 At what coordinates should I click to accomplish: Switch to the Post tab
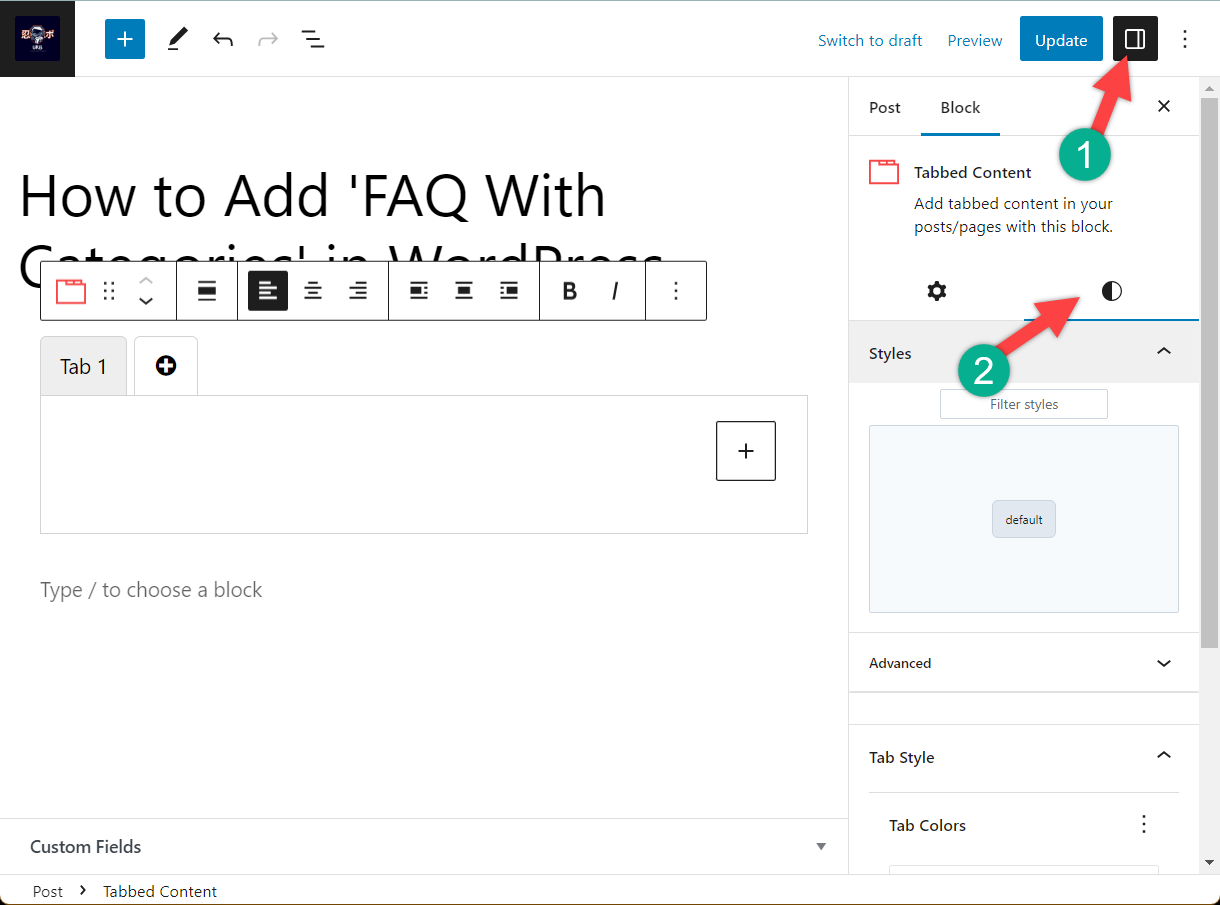tap(885, 107)
